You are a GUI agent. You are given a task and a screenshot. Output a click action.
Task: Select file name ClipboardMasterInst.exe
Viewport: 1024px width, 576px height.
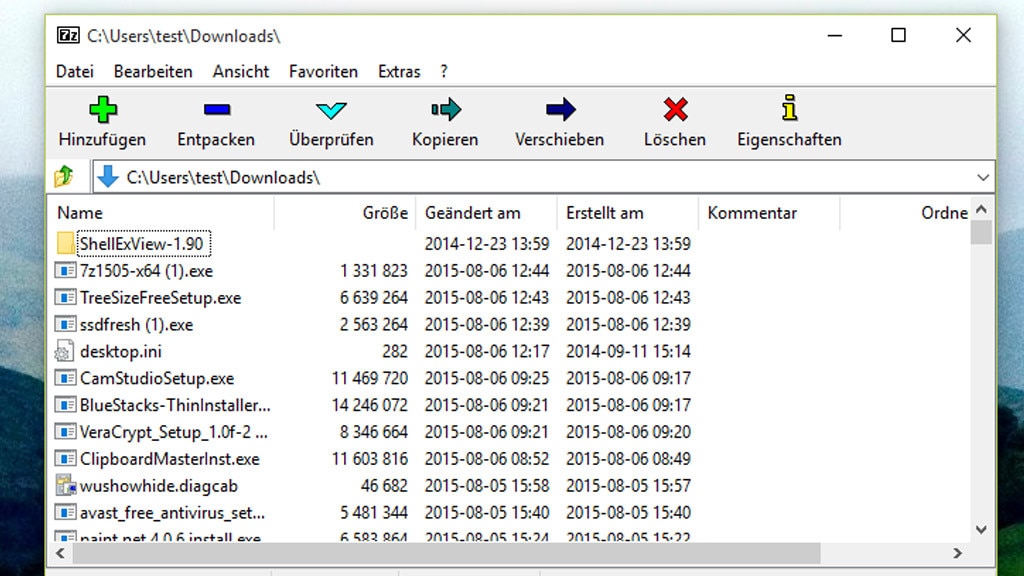coord(170,458)
